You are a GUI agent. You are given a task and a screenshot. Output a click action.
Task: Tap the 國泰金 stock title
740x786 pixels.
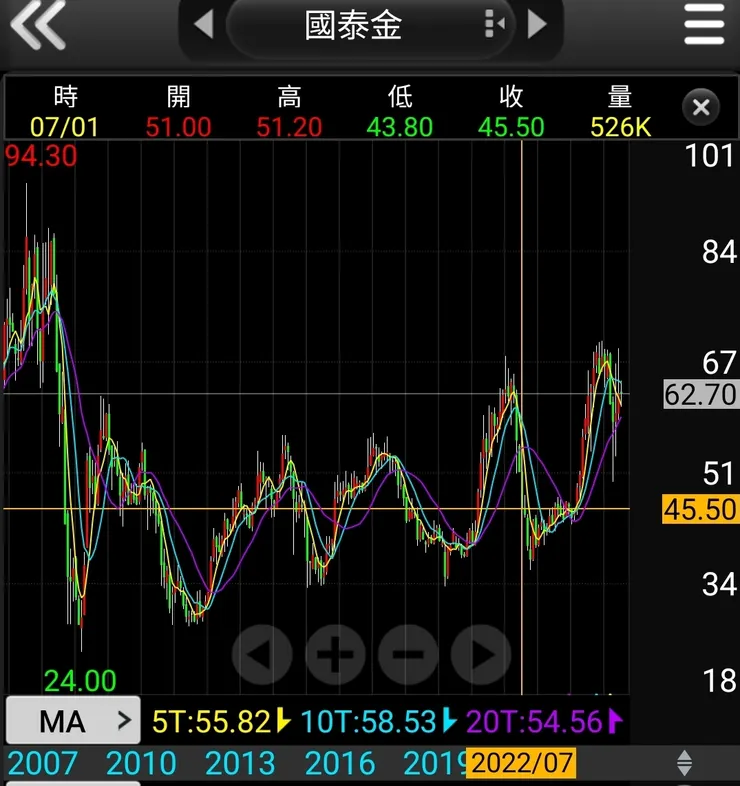pyautogui.click(x=353, y=25)
